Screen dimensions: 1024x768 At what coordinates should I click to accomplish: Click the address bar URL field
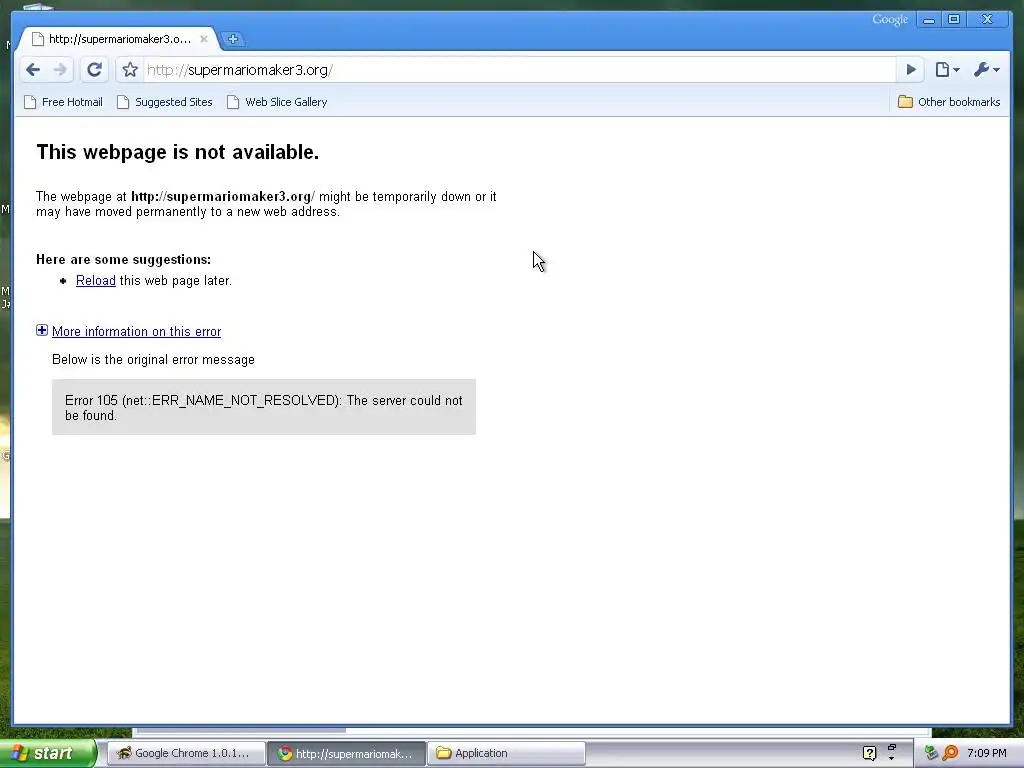coord(519,70)
